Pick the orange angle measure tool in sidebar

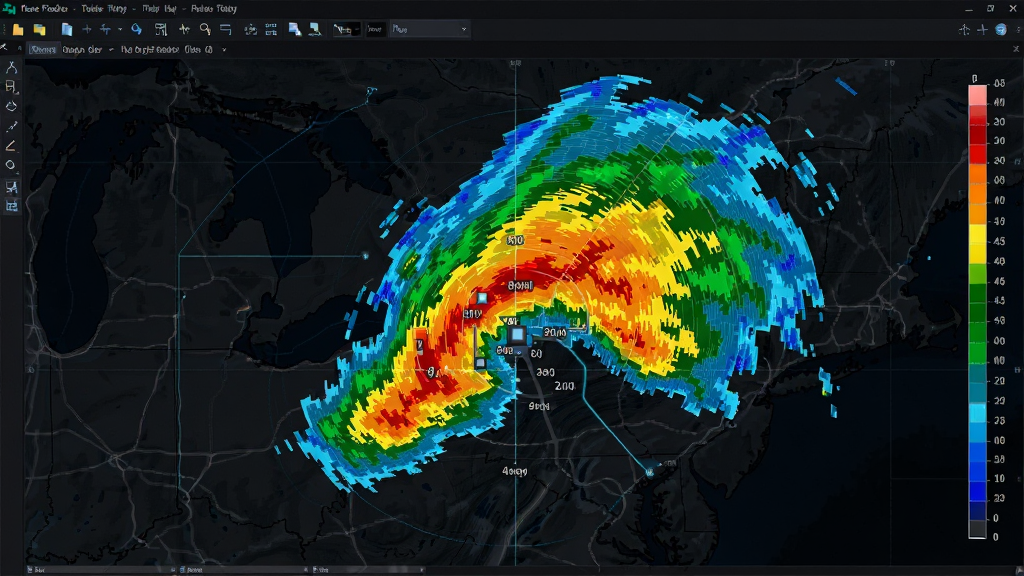click(11, 146)
